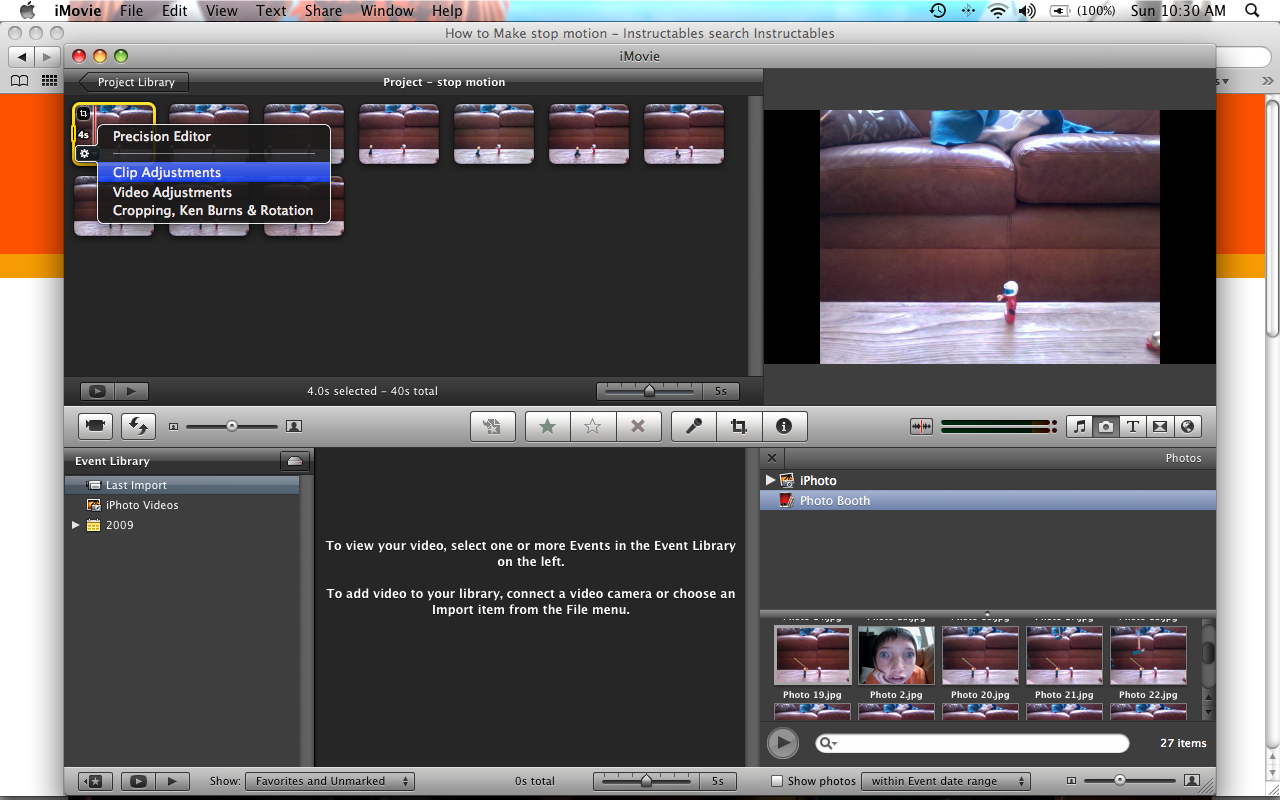
Task: Toggle audio skimming waveform button
Action: [x=921, y=427]
